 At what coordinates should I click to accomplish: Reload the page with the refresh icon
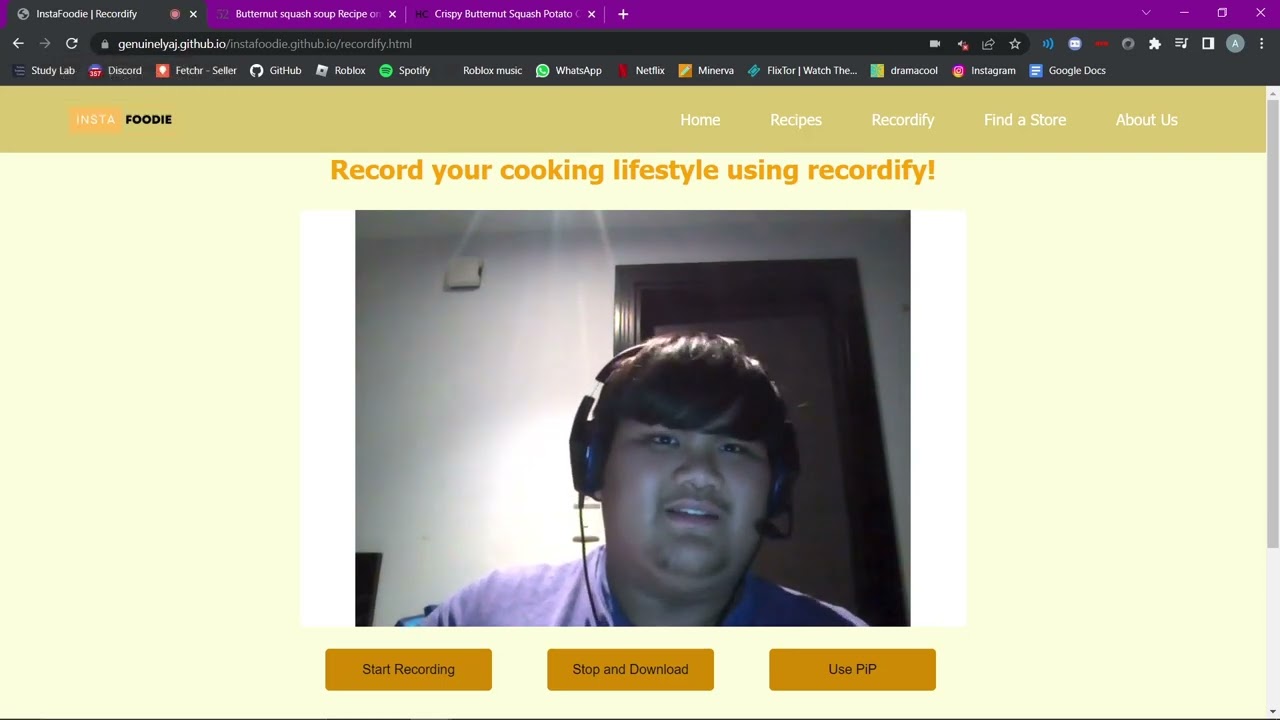(72, 44)
